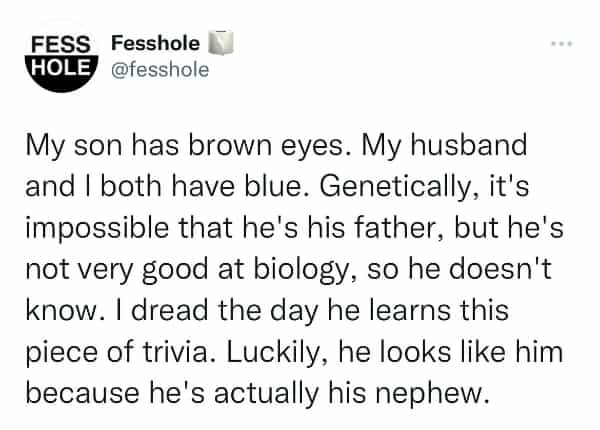Image resolution: width=600 pixels, height=430 pixels.
Task: Click the "FESS" lettering in the avatar
Action: [59, 46]
